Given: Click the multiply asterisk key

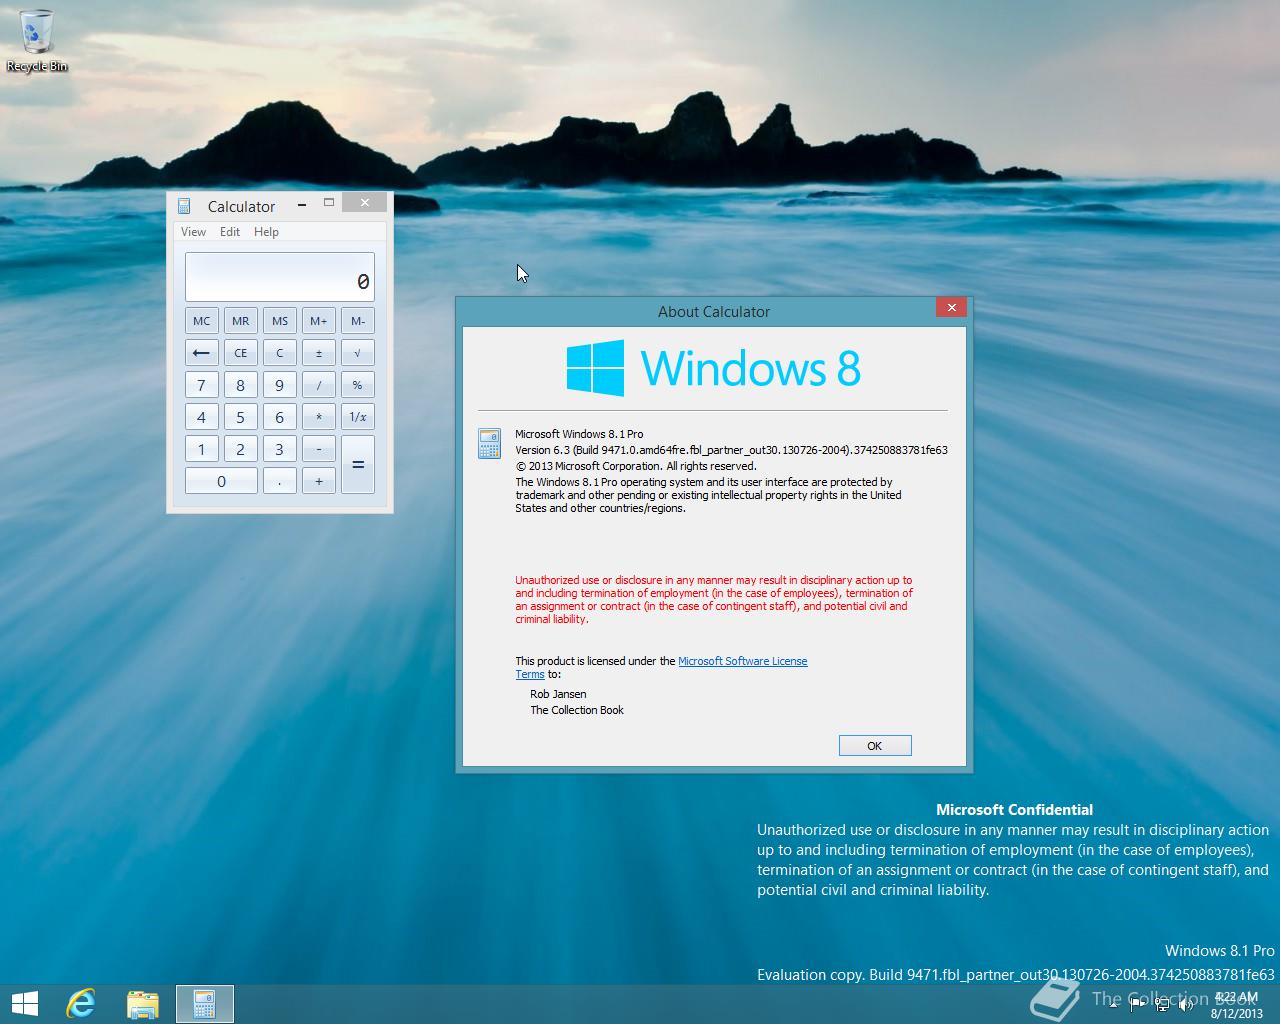Looking at the screenshot, I should (319, 417).
